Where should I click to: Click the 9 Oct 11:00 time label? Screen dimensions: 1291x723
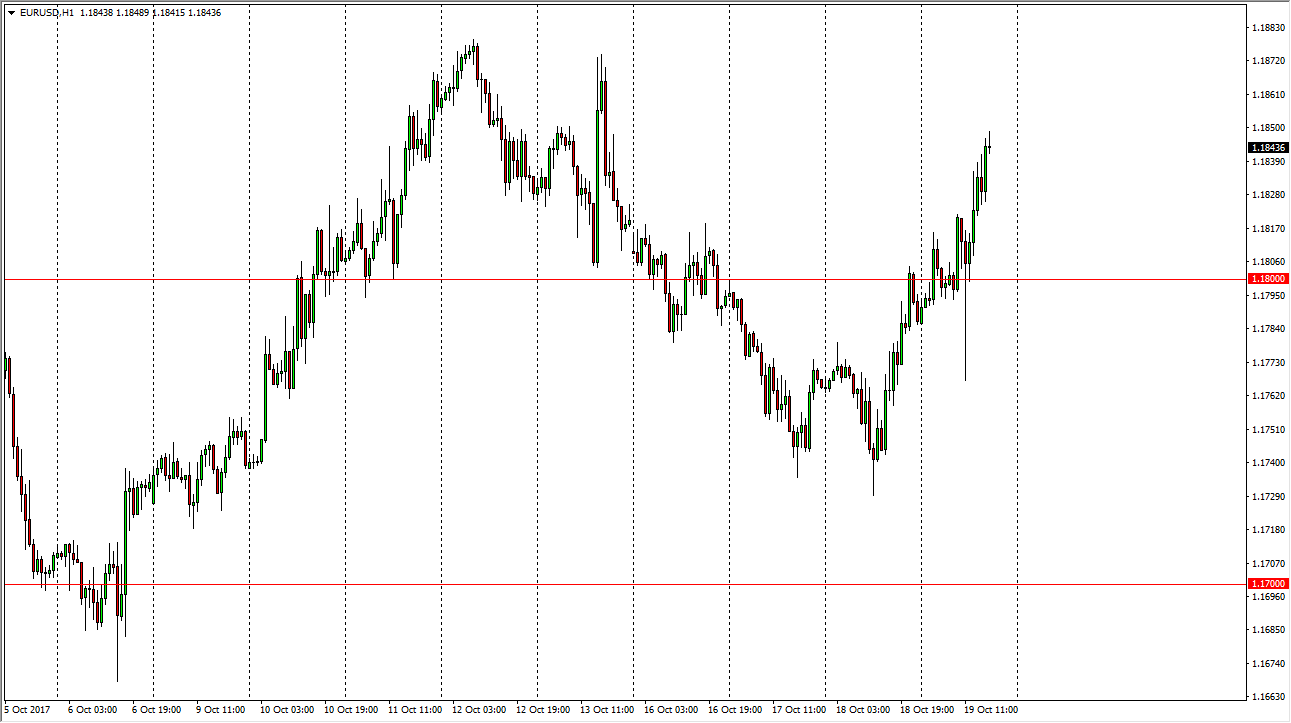click(221, 709)
